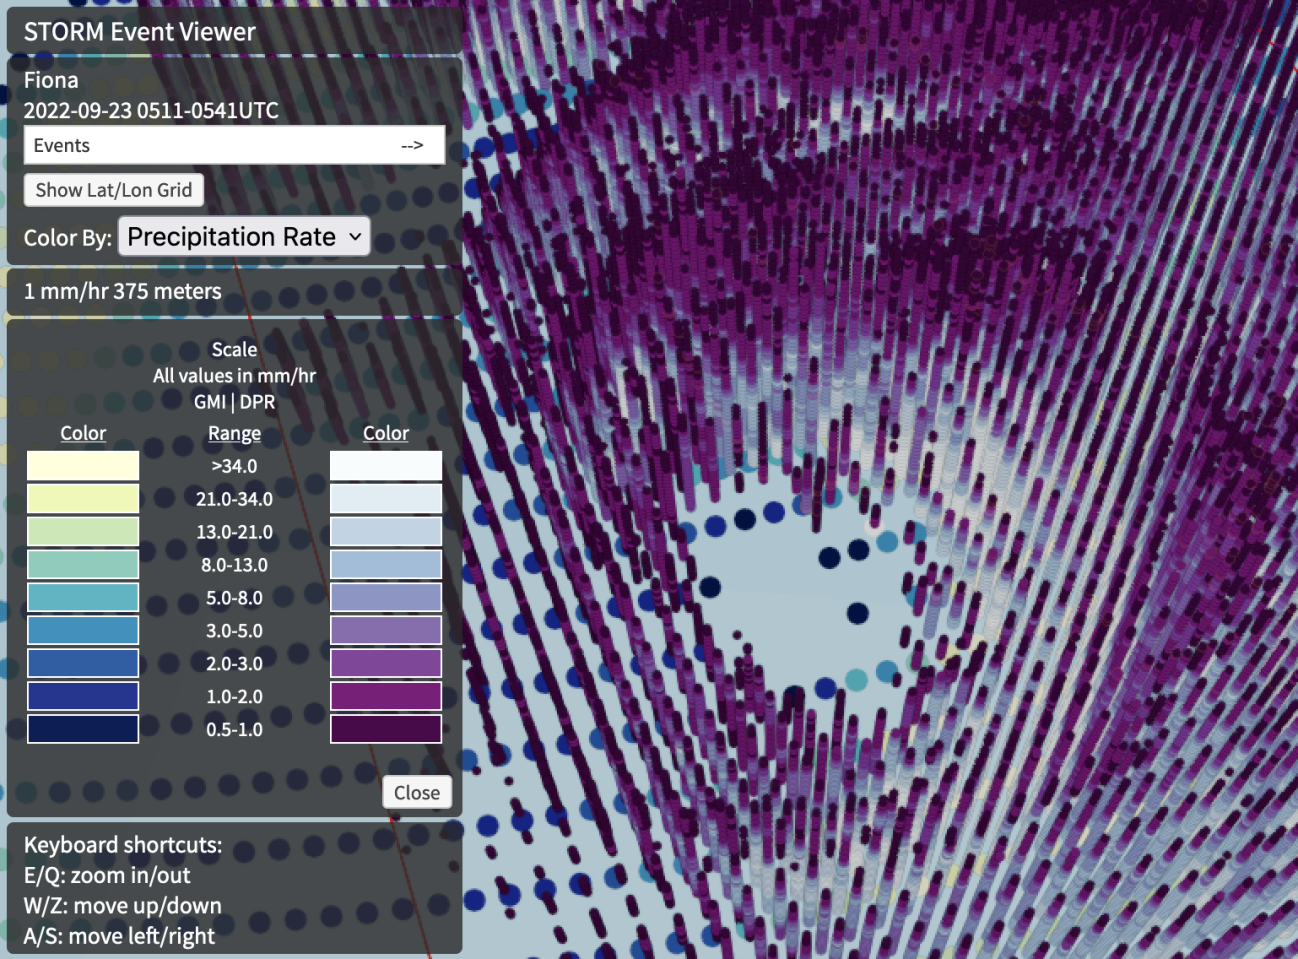Click the GMI swatch for 5.0-8.0 range
The height and width of the screenshot is (959, 1298).
click(x=83, y=598)
